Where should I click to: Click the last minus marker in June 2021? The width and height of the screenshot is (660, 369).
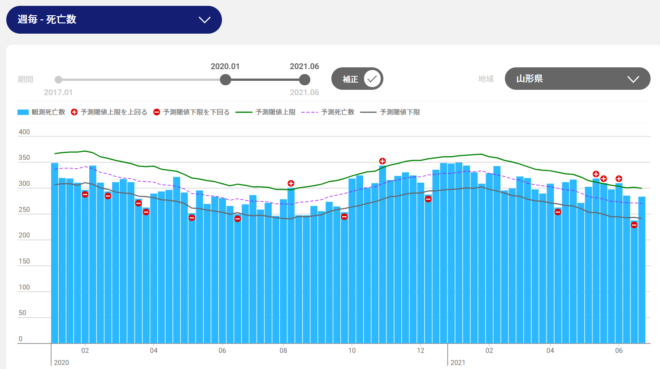tap(634, 225)
